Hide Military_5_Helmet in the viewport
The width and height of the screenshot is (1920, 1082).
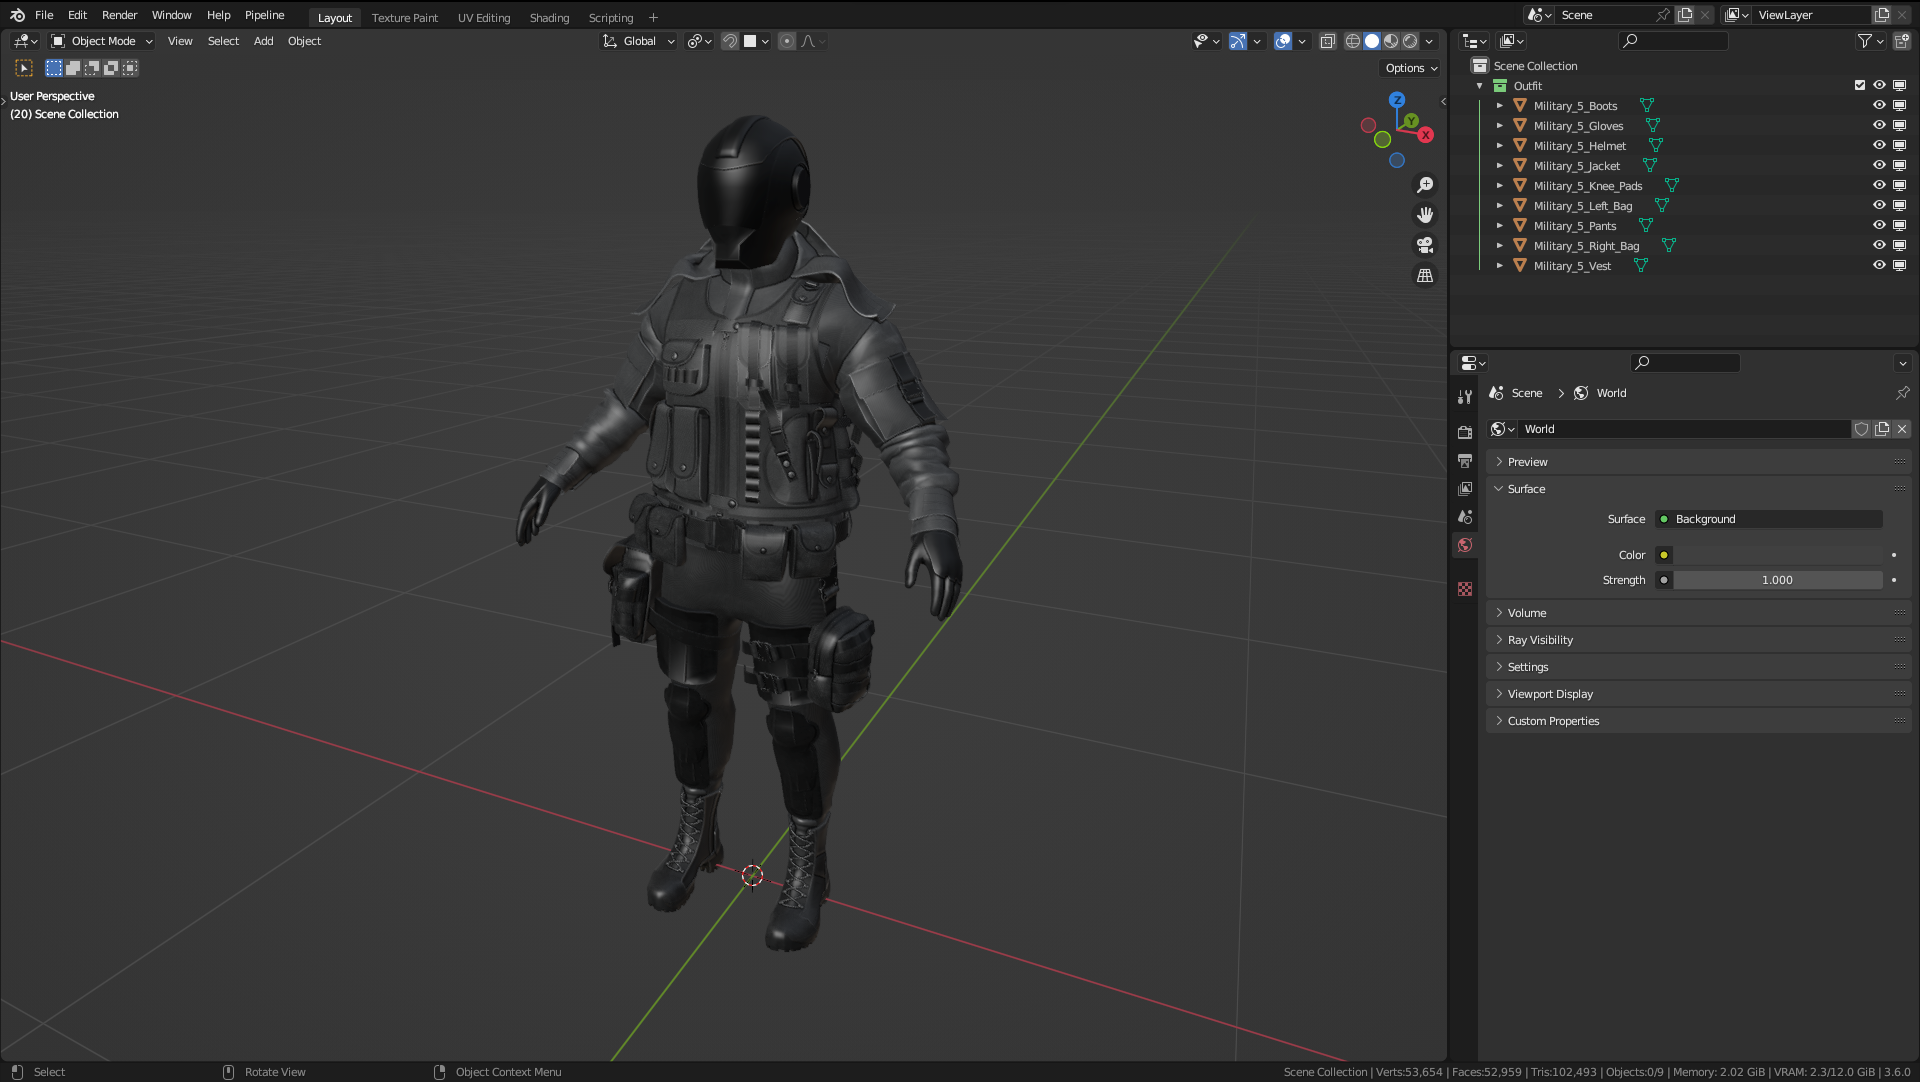[1879, 145]
